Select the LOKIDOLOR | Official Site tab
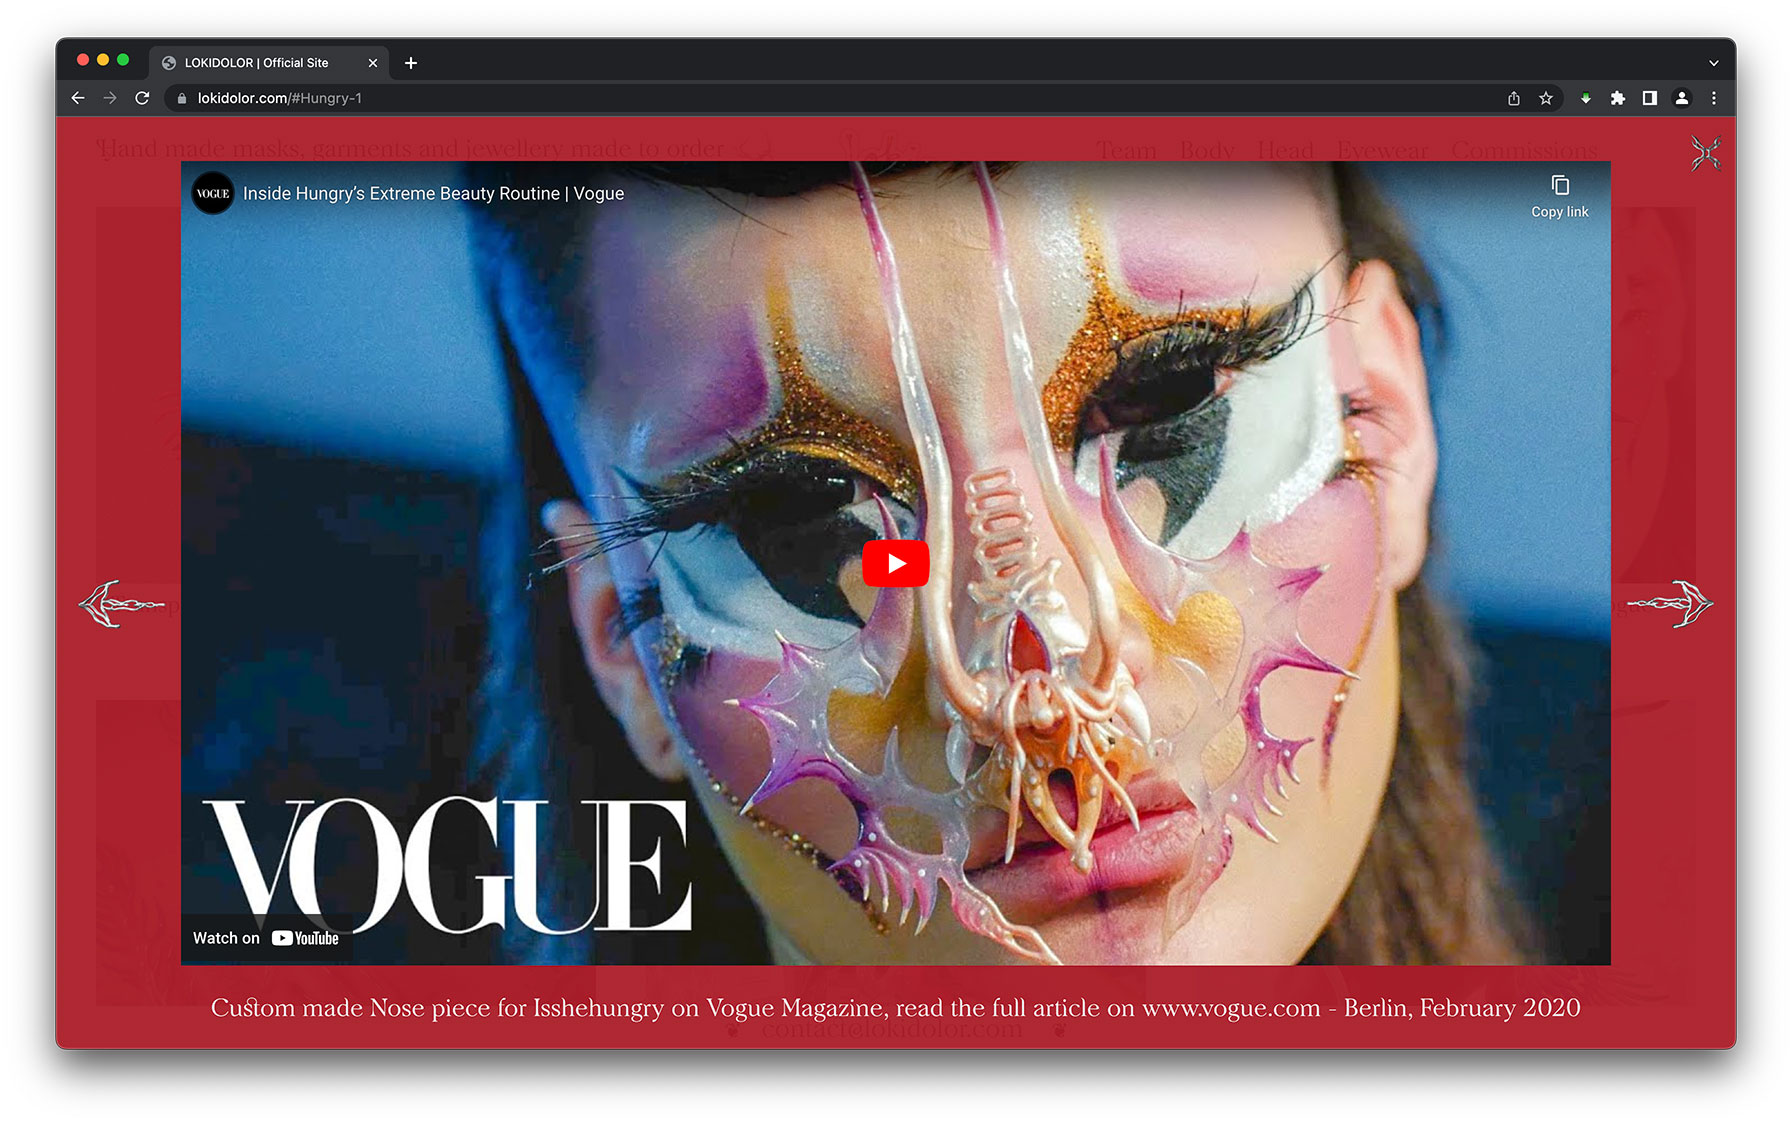This screenshot has height=1123, width=1792. tap(269, 63)
